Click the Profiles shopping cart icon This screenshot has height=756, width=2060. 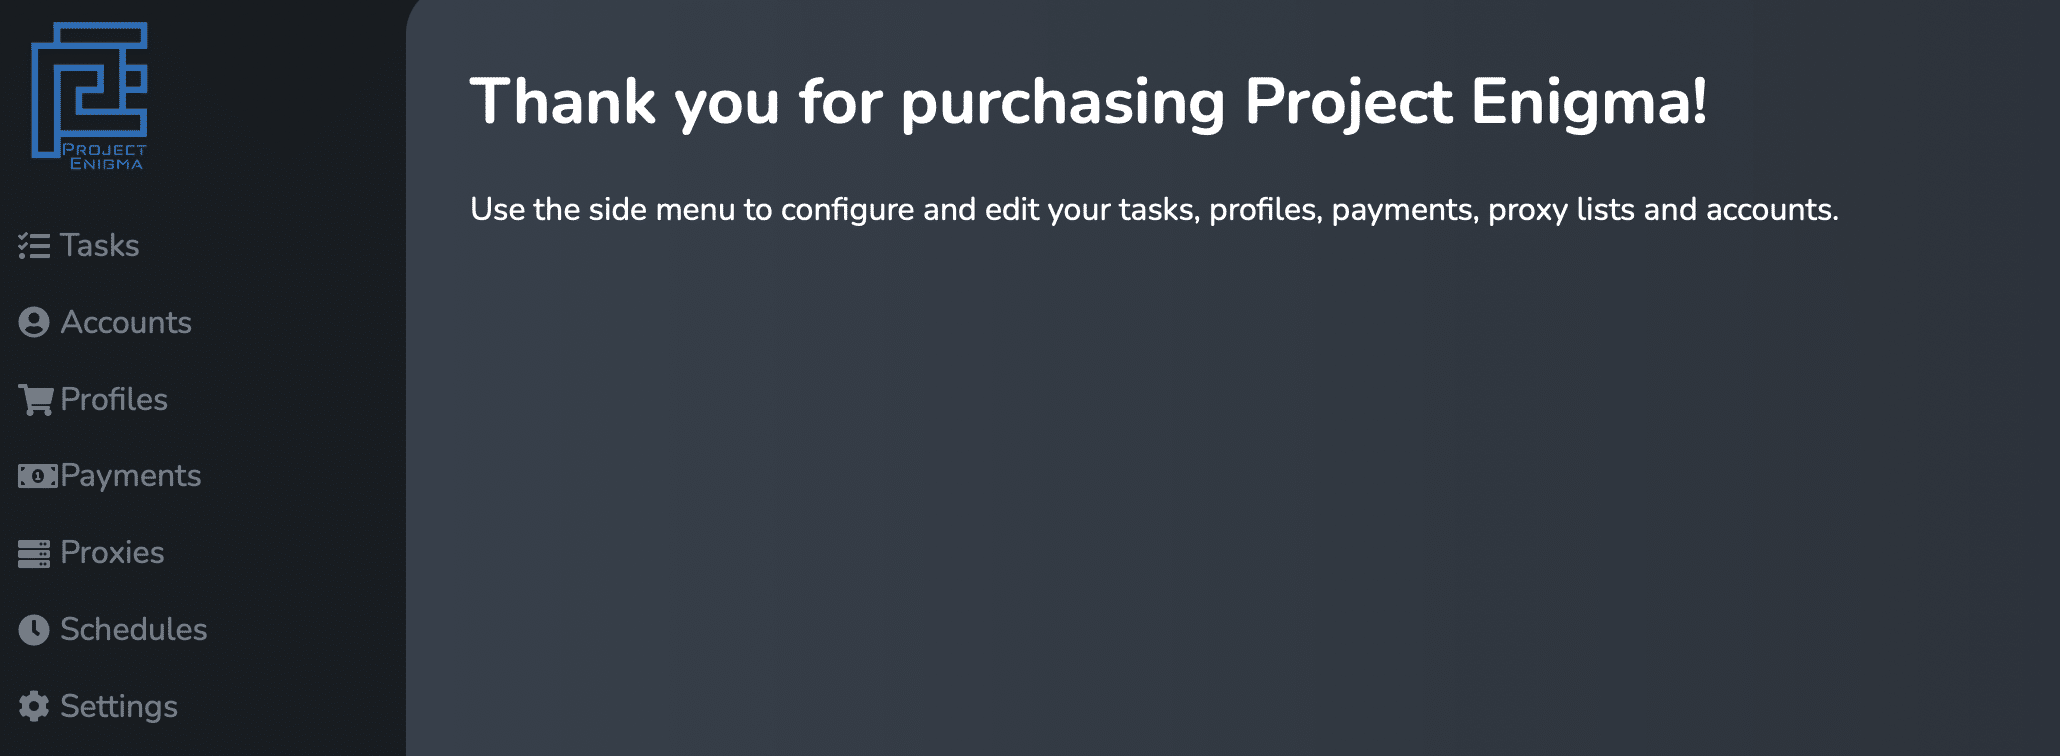(36, 400)
